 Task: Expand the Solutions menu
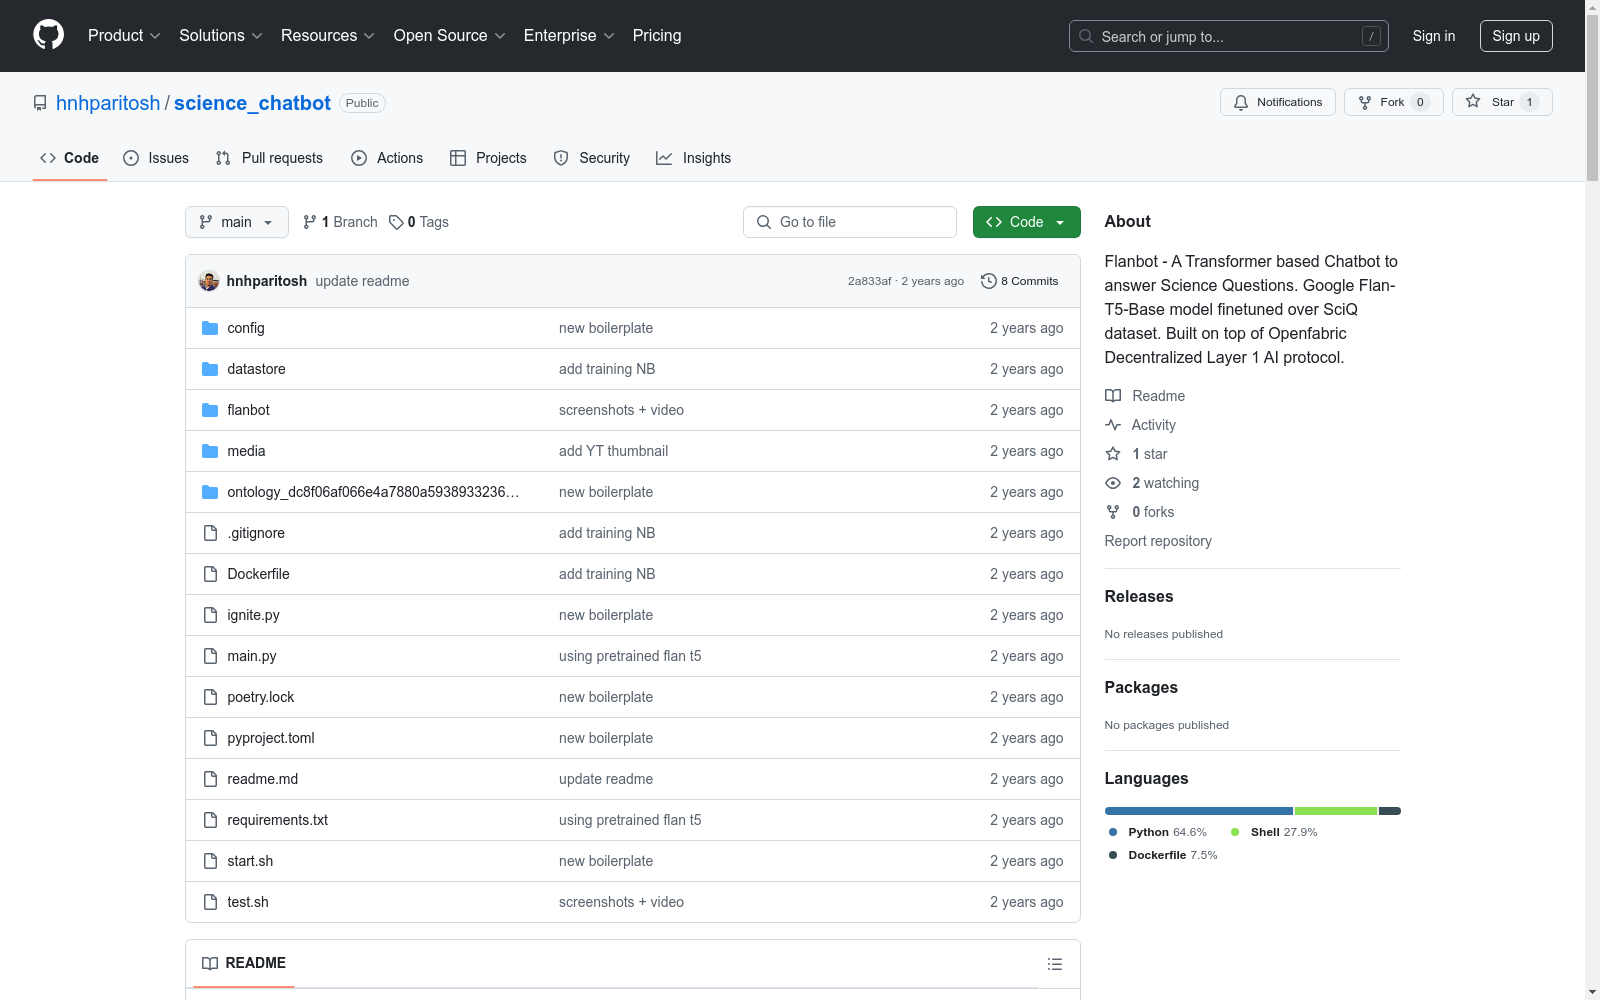(221, 35)
